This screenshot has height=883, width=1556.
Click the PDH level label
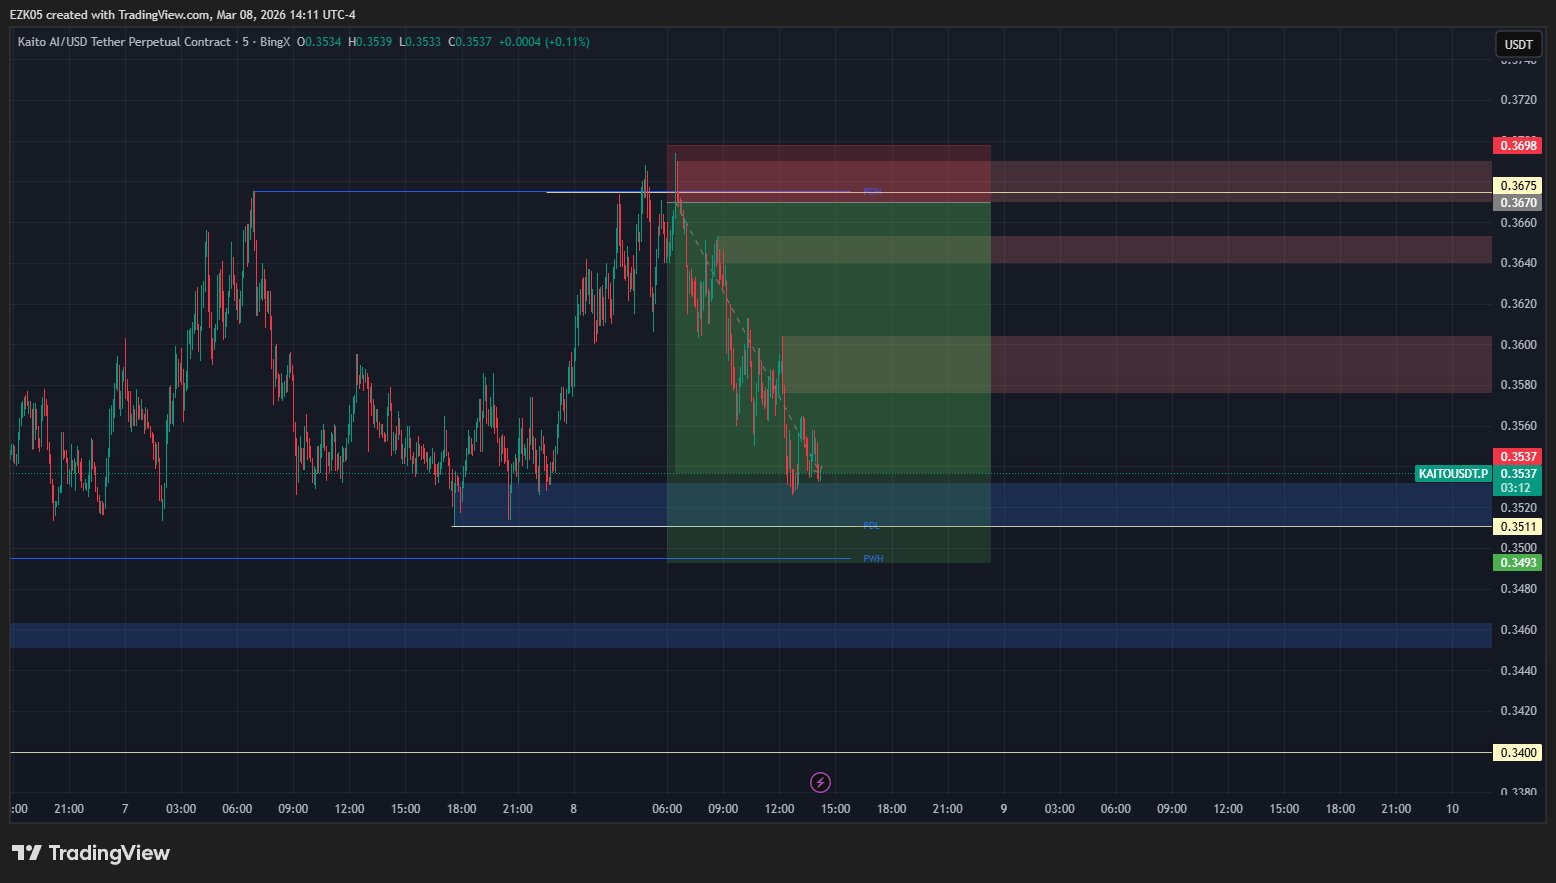pyautogui.click(x=872, y=192)
